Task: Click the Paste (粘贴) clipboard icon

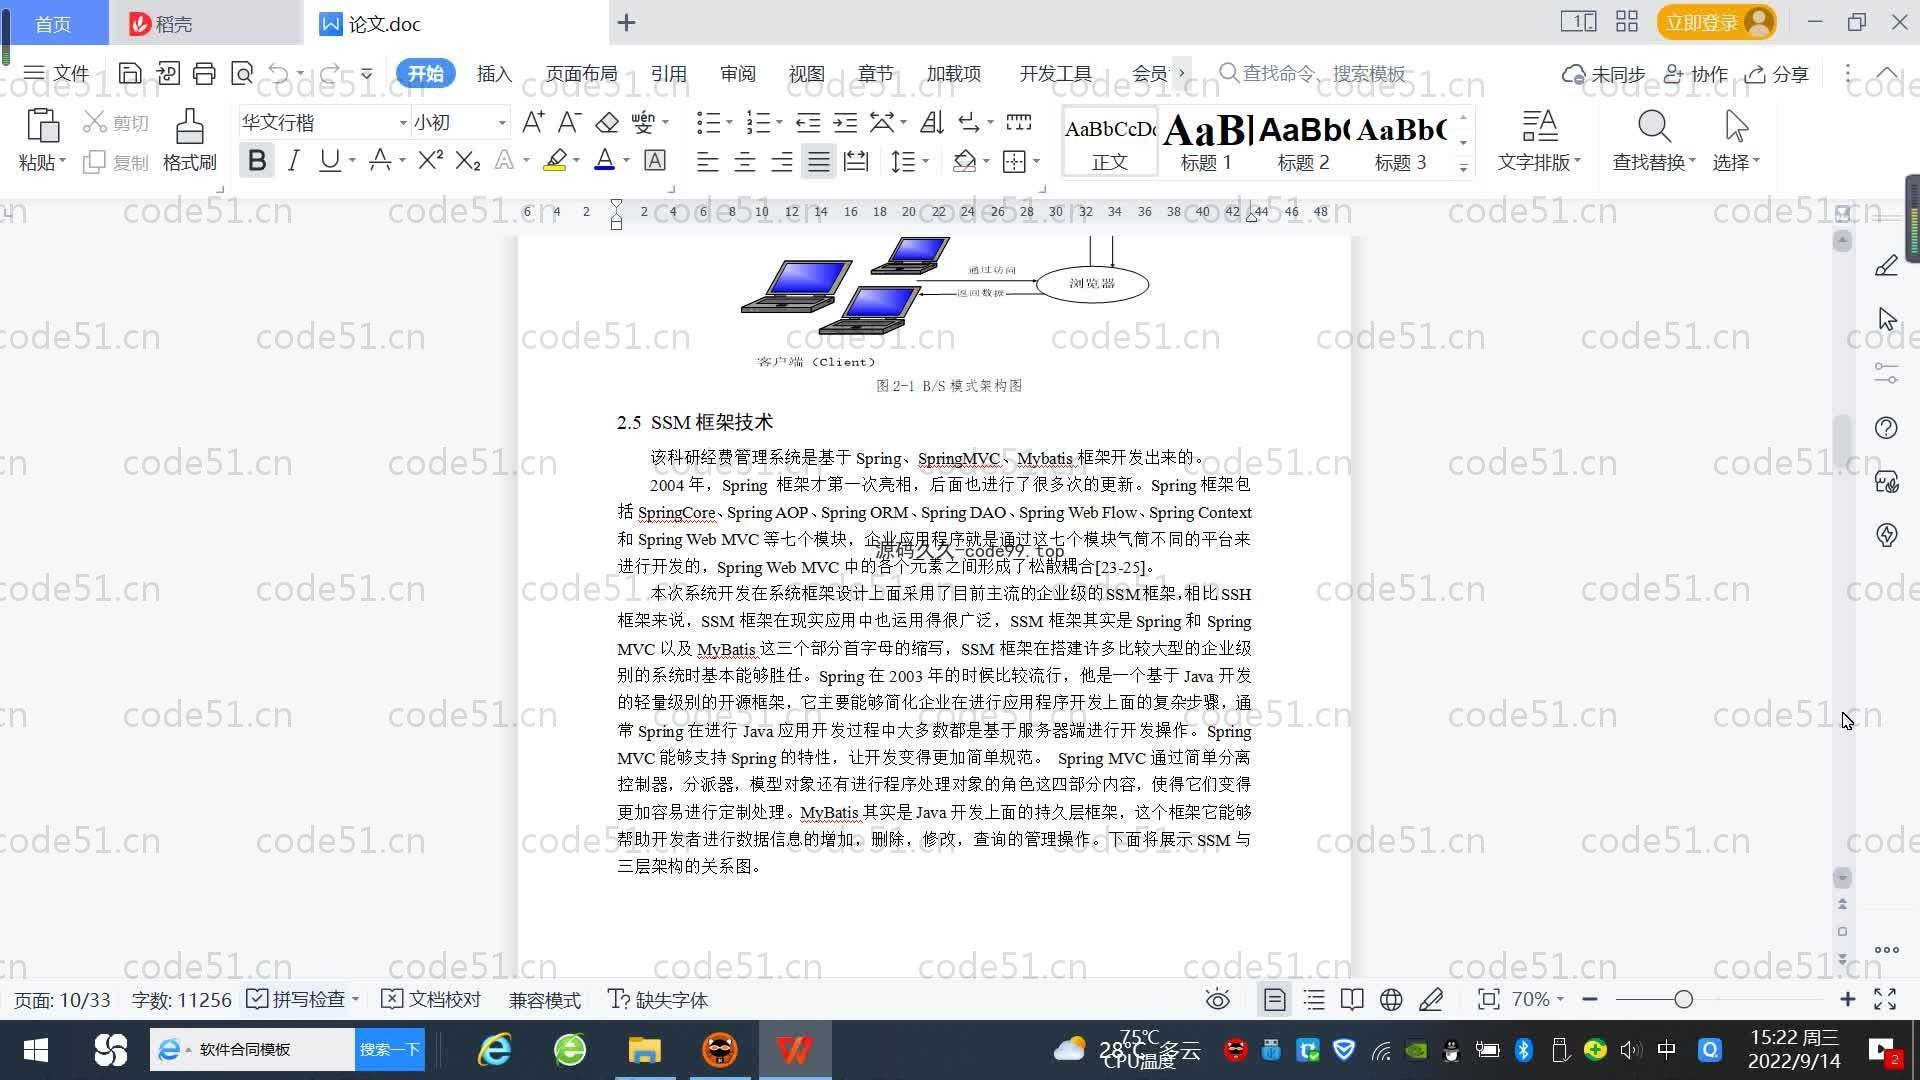Action: 42,127
